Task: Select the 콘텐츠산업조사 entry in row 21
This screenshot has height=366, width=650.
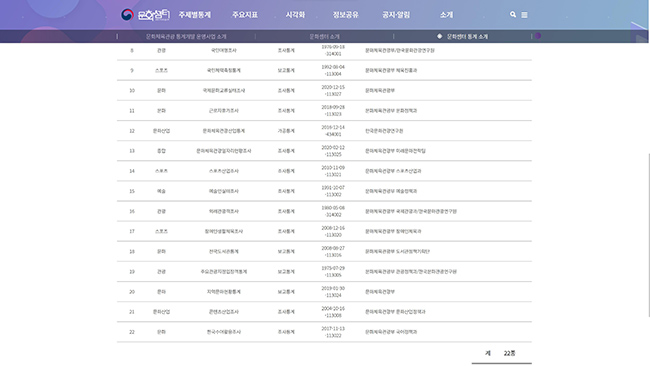Action: [x=223, y=312]
